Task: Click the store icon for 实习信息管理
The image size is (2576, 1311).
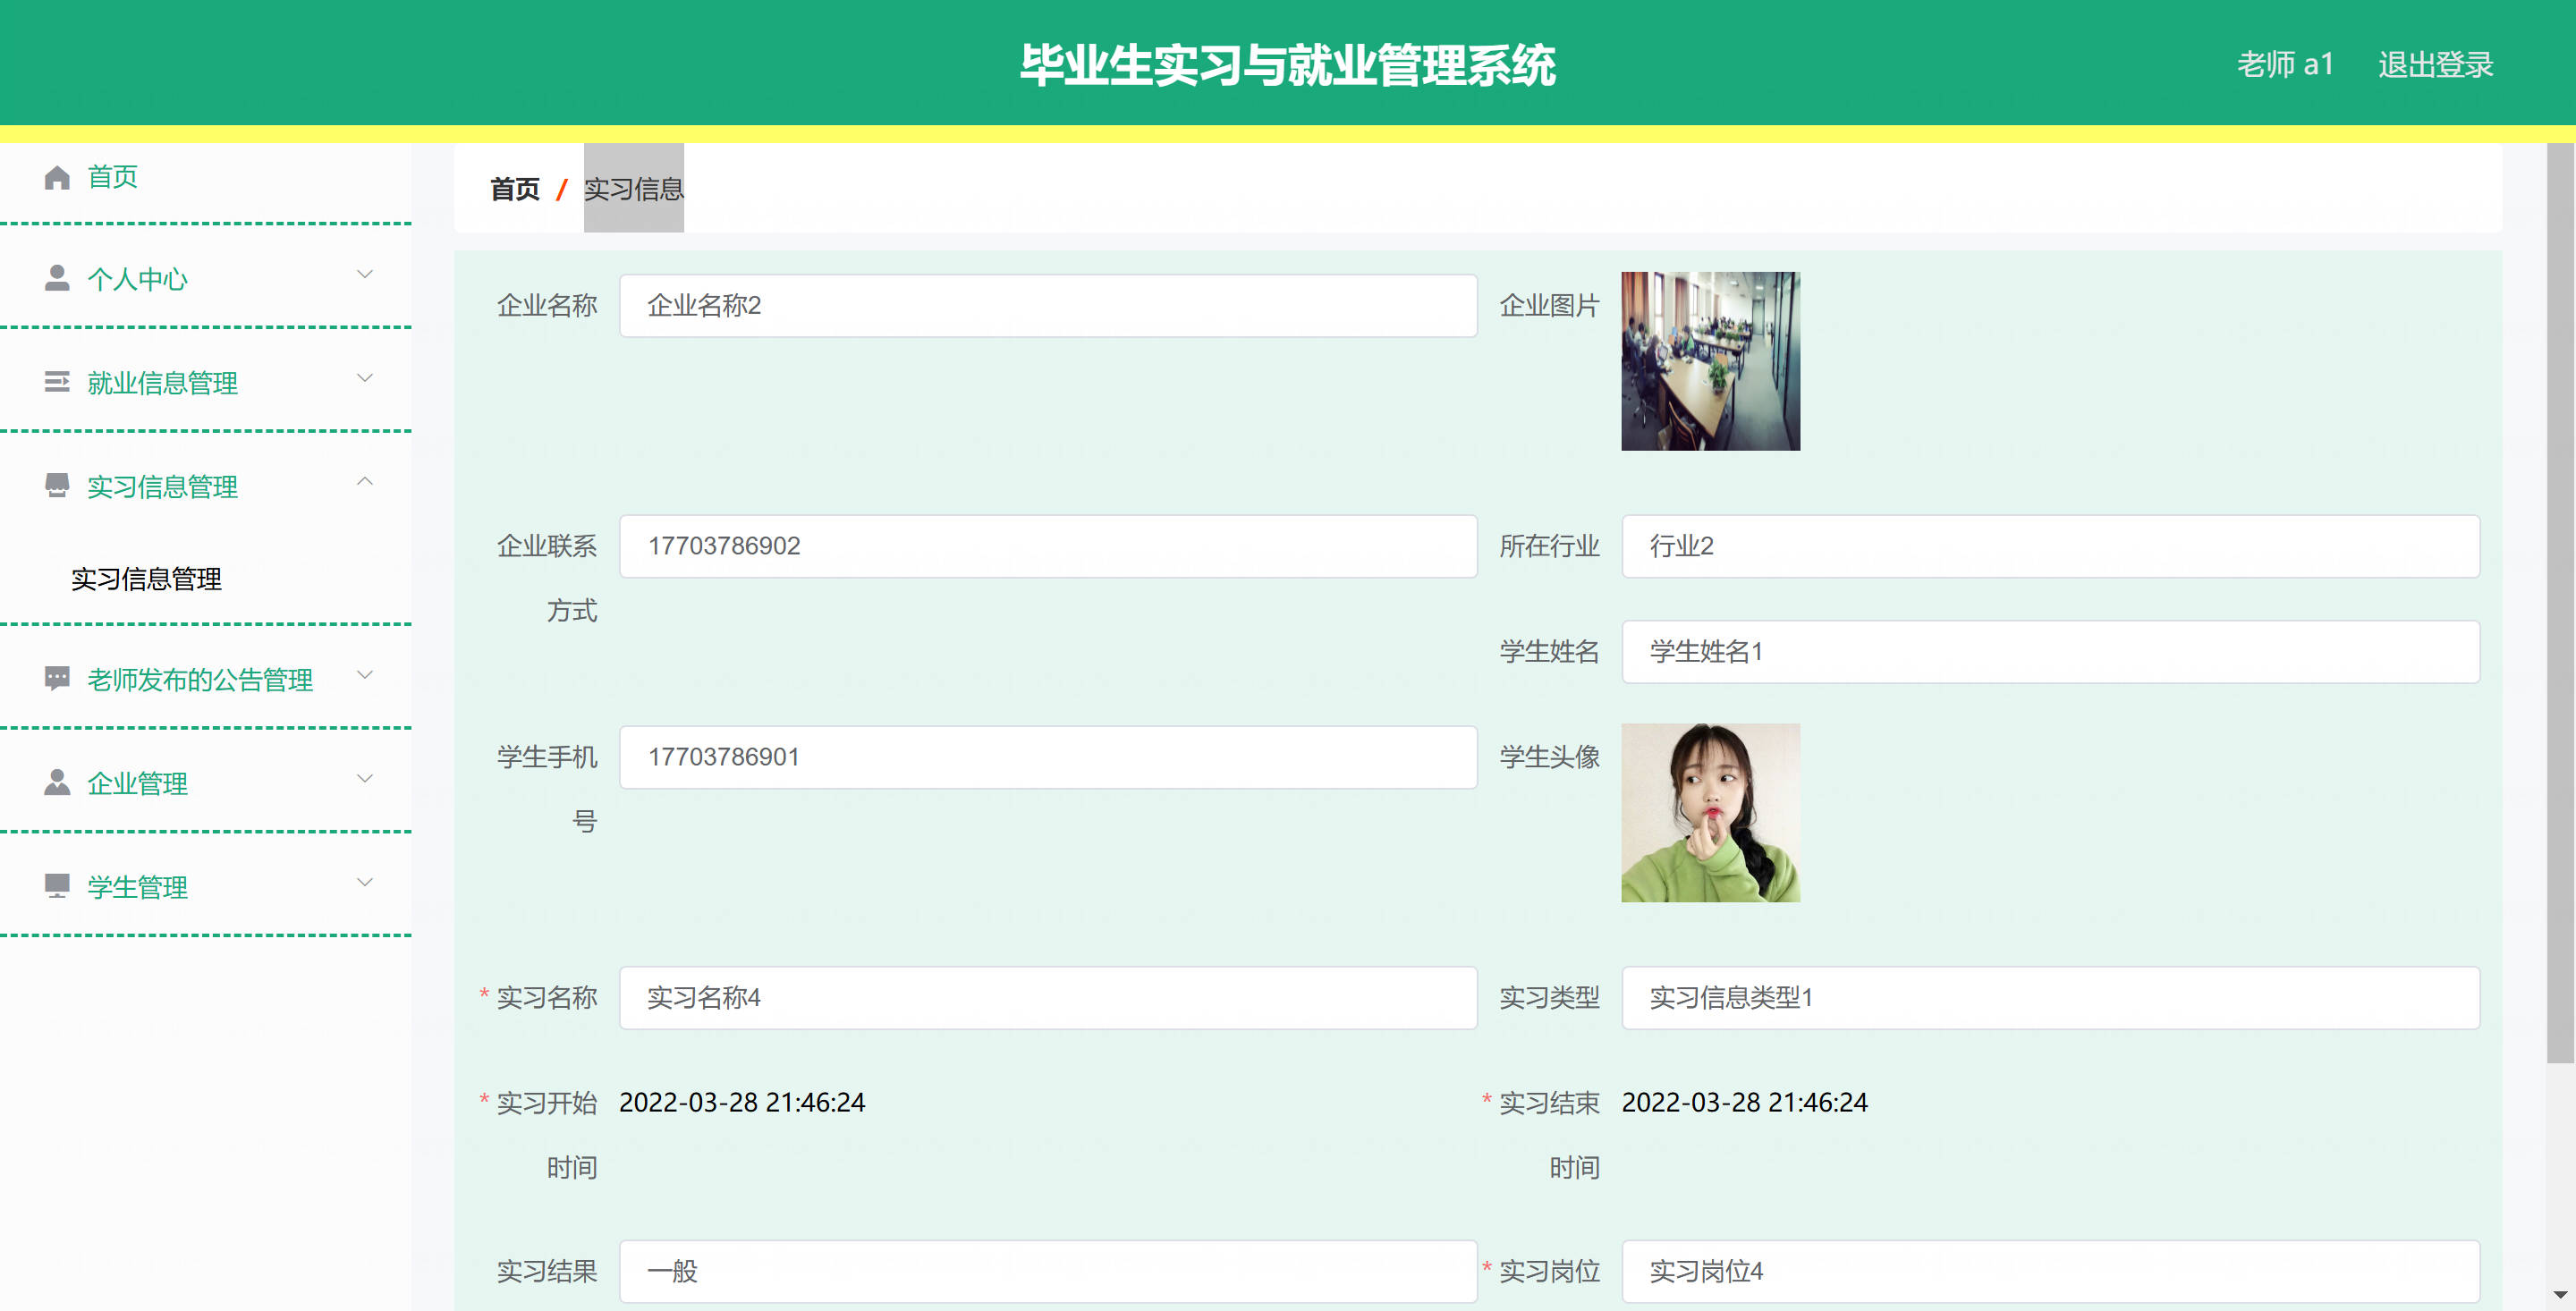Action: pyautogui.click(x=57, y=486)
